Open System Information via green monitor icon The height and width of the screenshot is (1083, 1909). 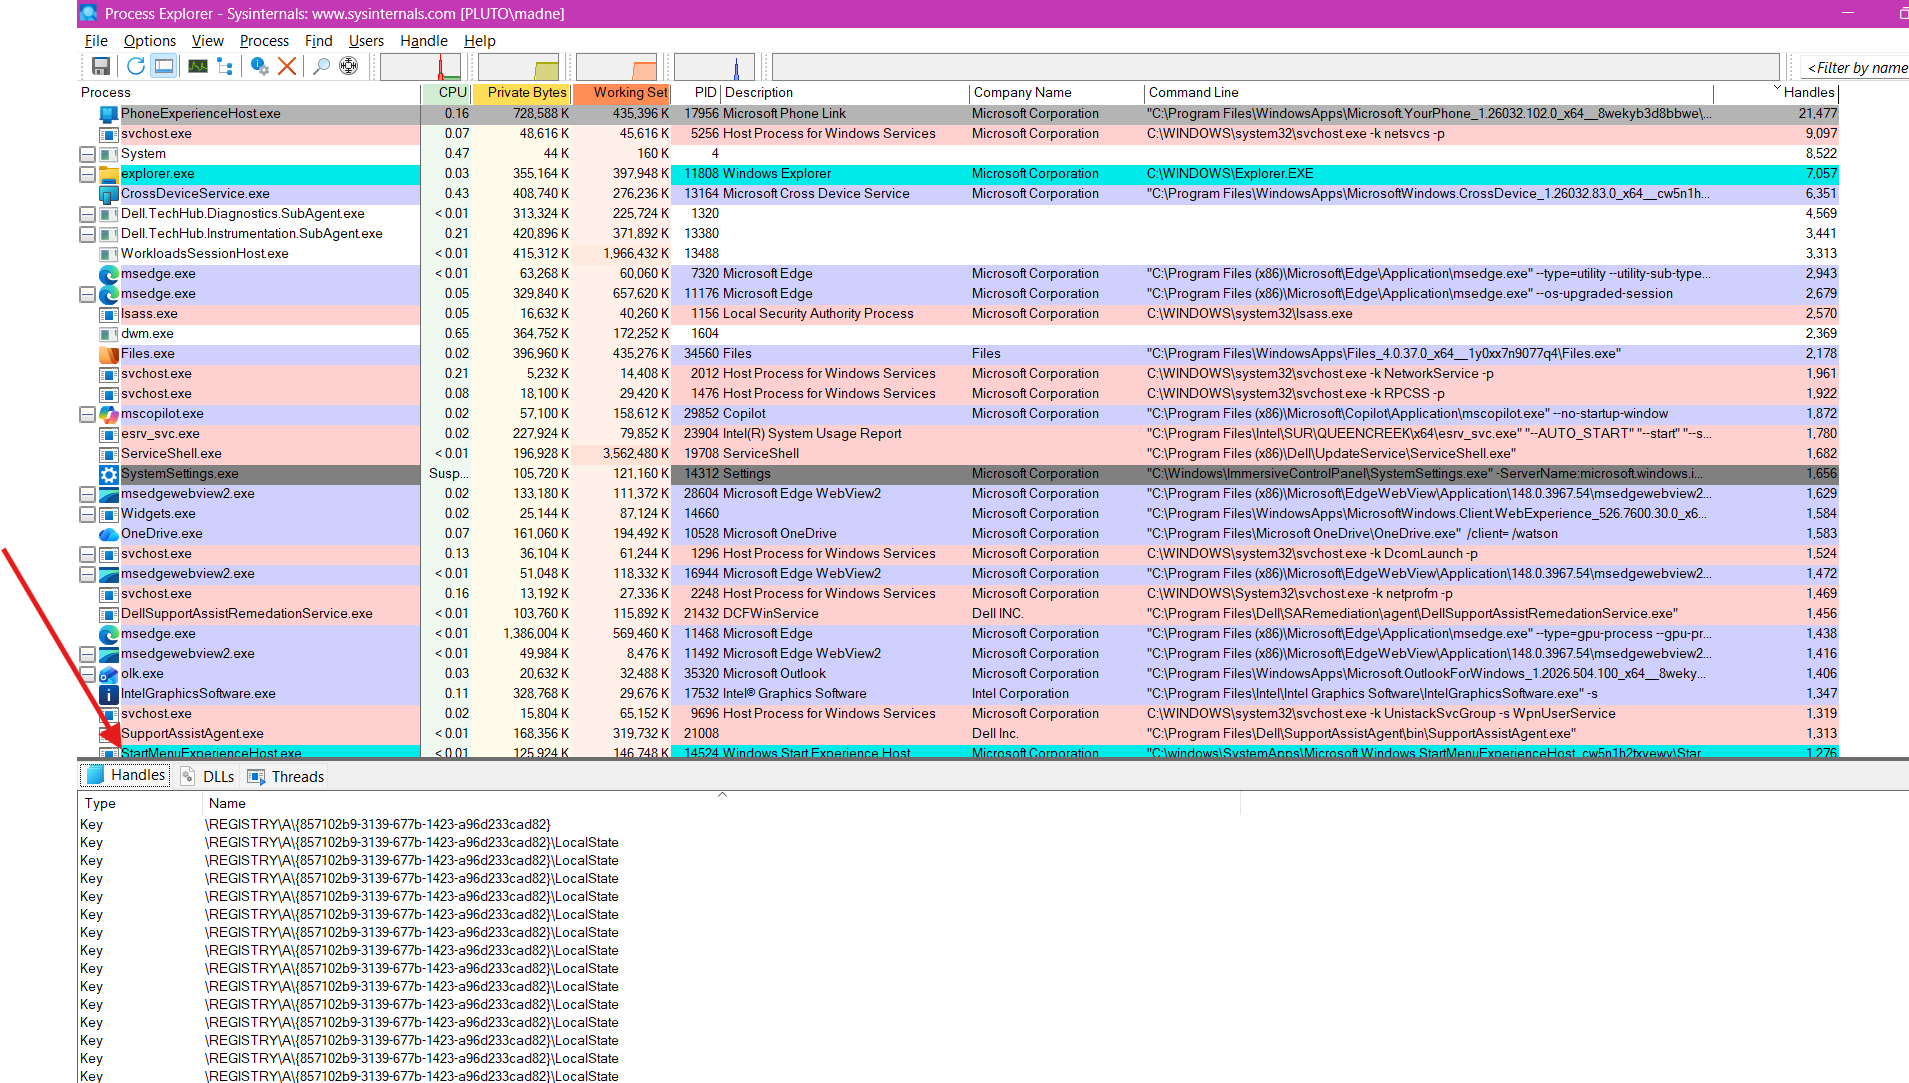pos(198,66)
